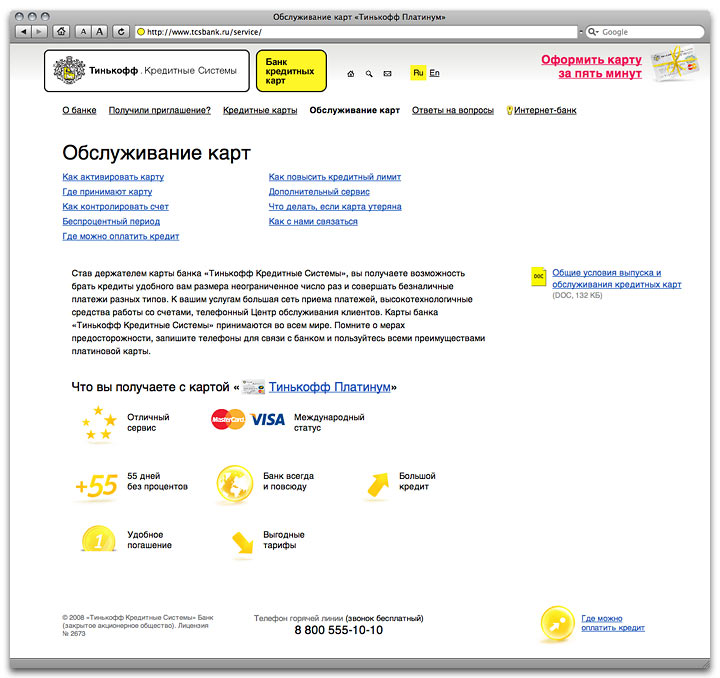720x678 pixels.
Task: Go to 'Кредитные карты' navigation item
Action: click(260, 110)
